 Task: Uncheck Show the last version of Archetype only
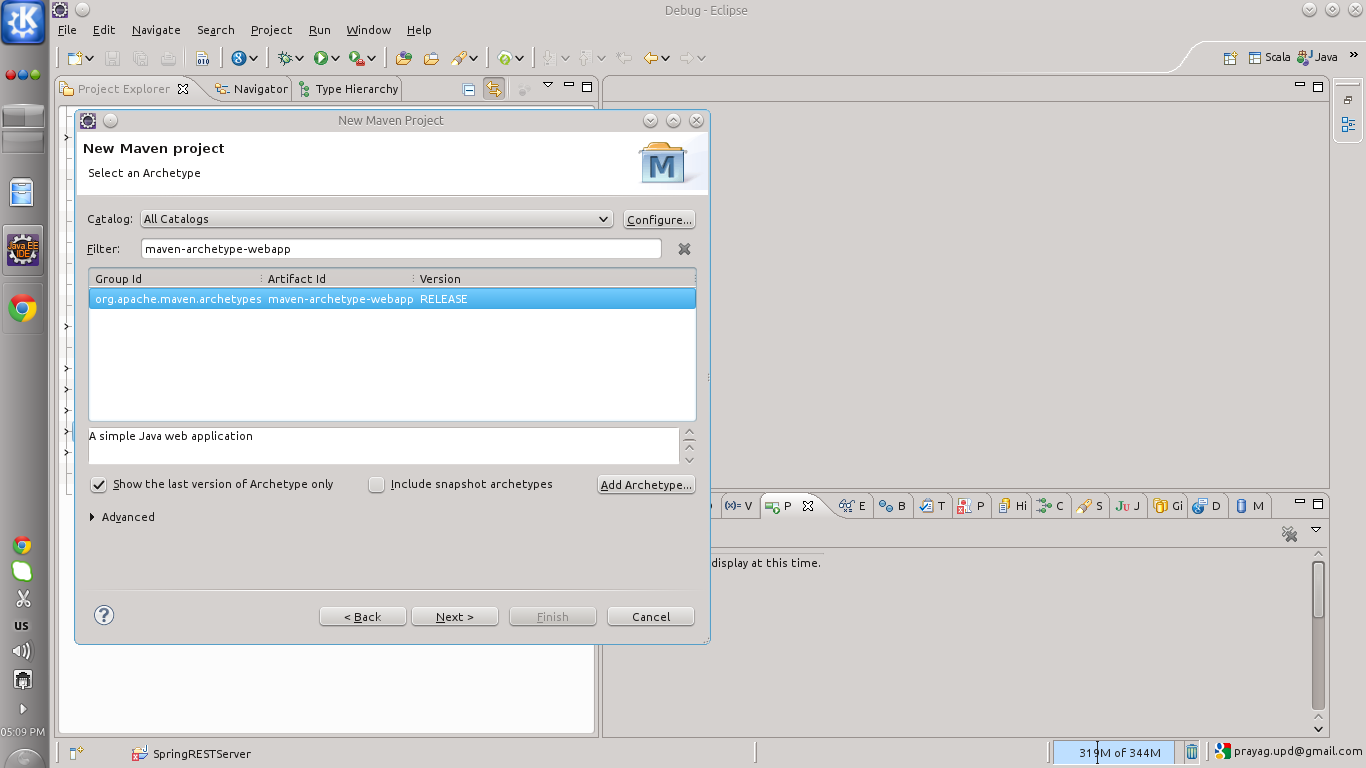(x=99, y=484)
